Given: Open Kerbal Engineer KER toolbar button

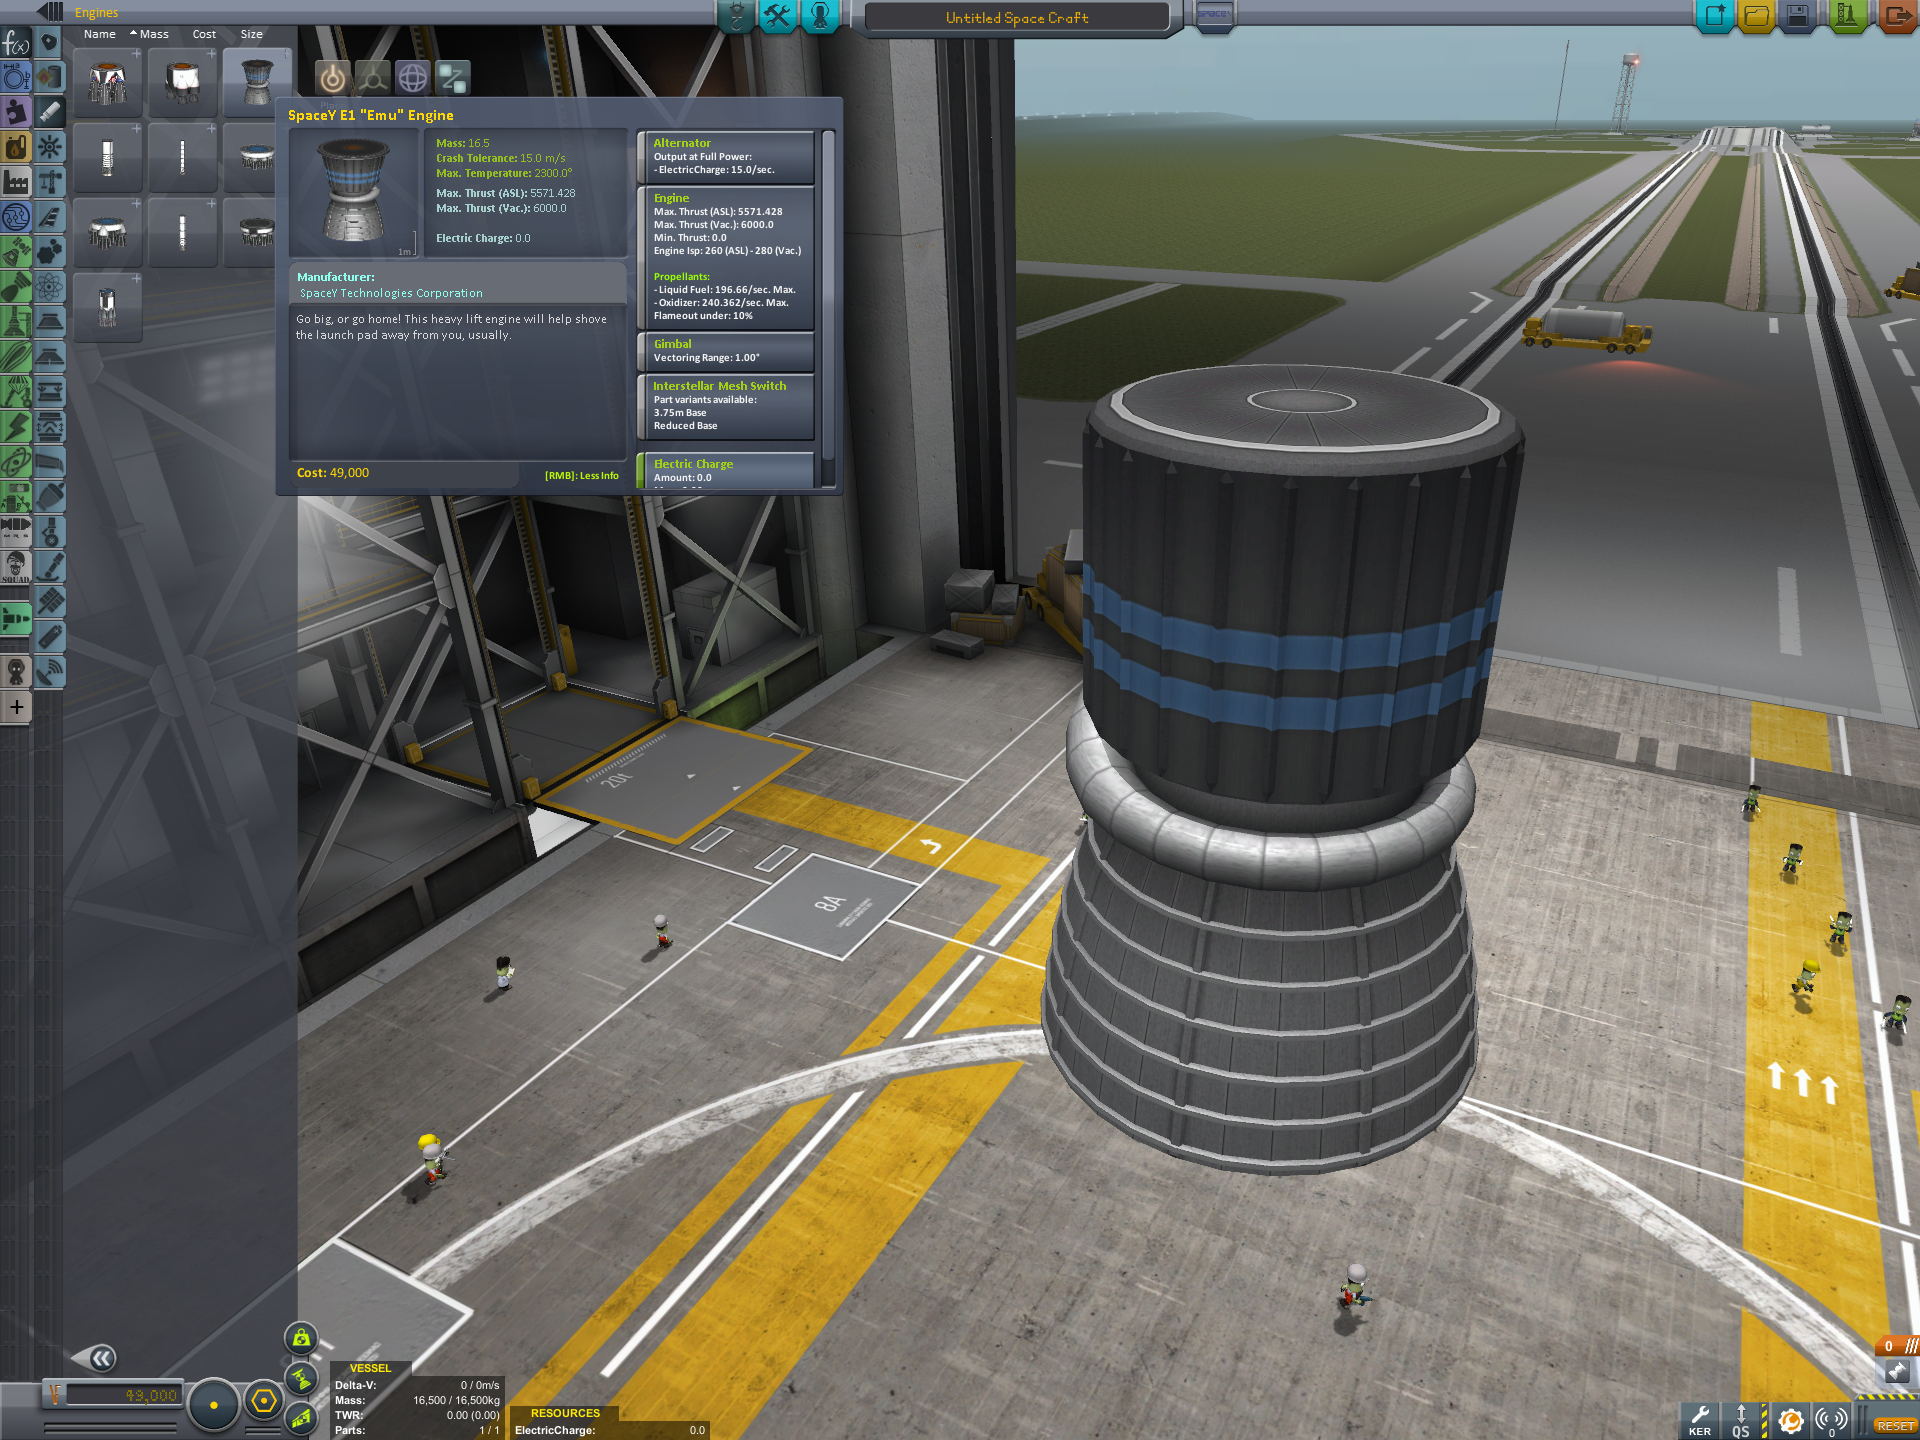Looking at the screenshot, I should (x=1700, y=1420).
